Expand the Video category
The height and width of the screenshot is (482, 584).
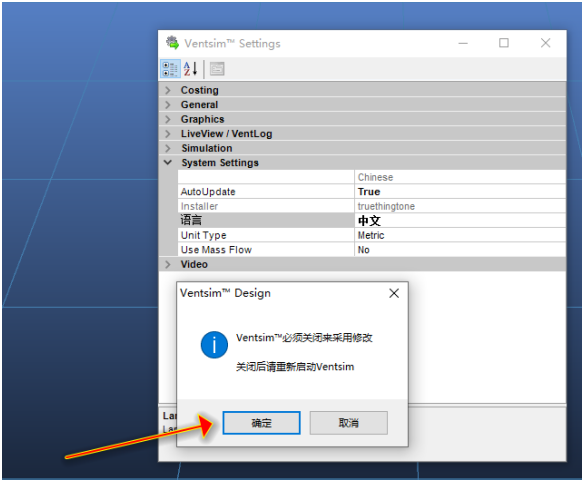pos(168,264)
